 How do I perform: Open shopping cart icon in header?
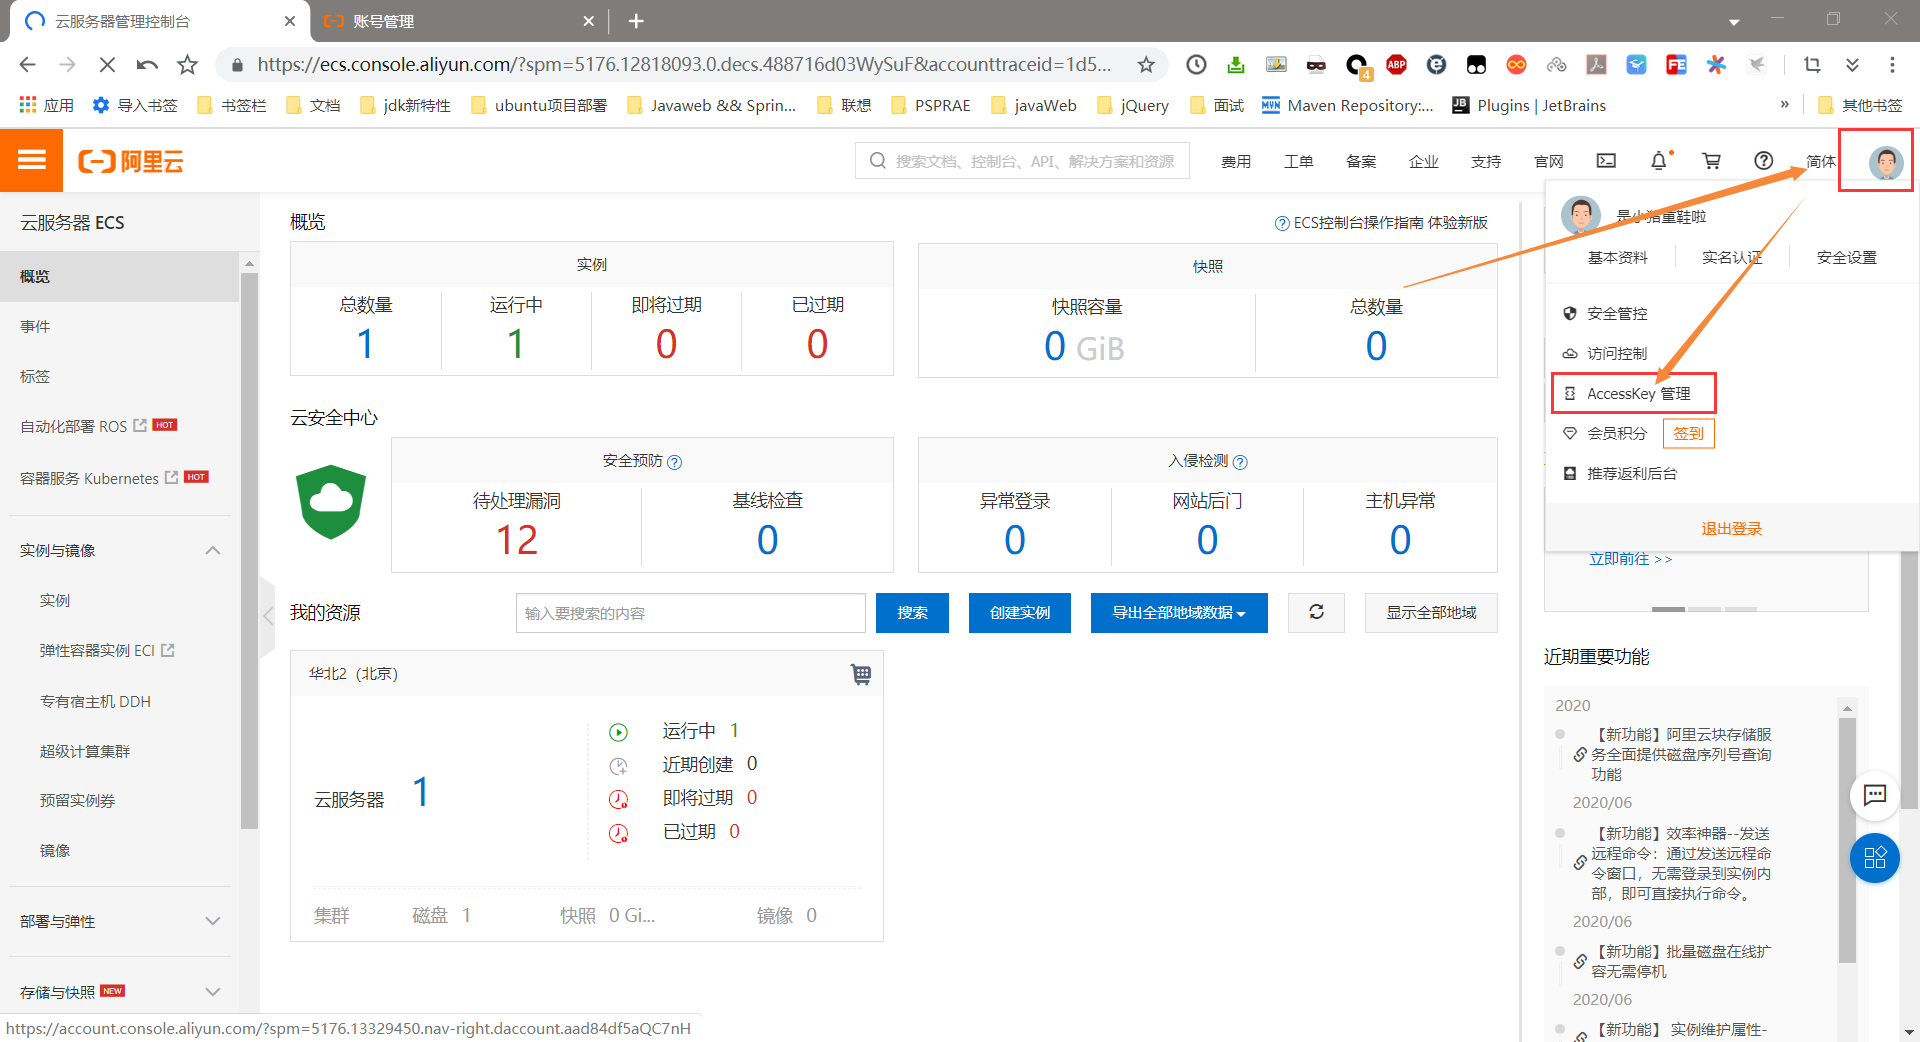point(1711,161)
